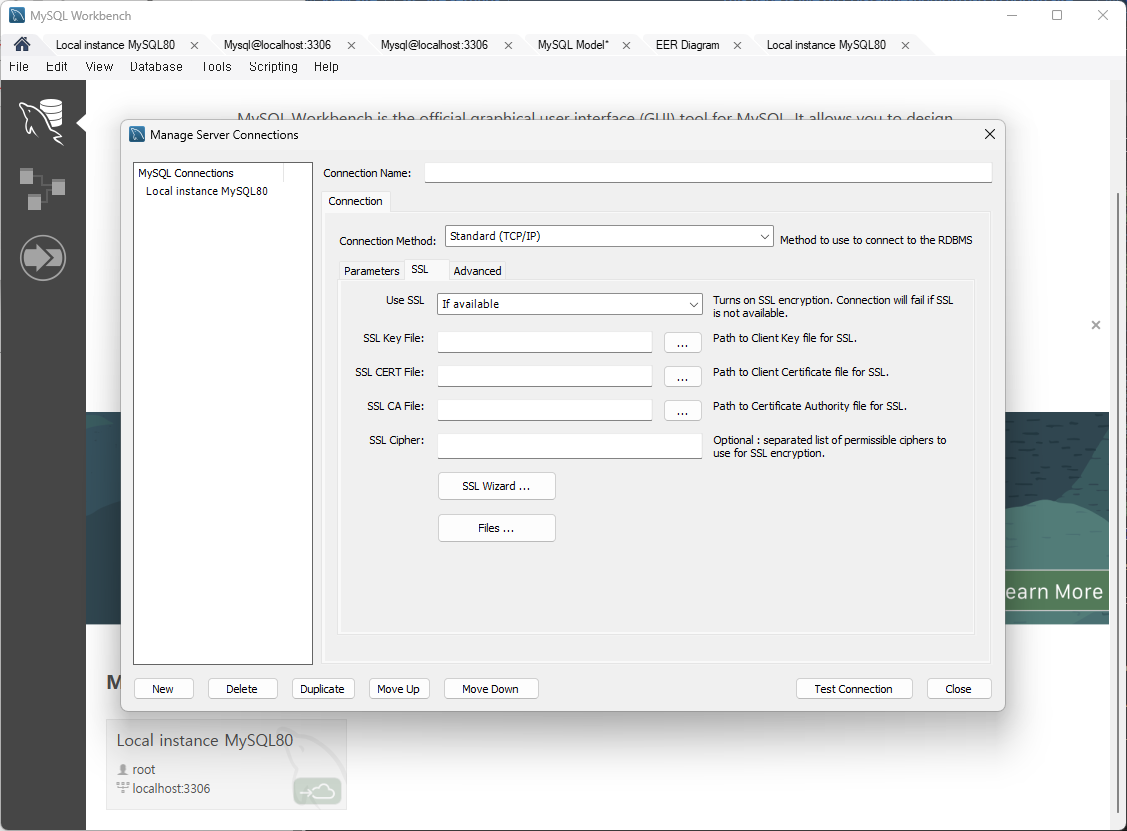Image resolution: width=1127 pixels, height=831 pixels.
Task: Delete the selected connection
Action: pos(242,689)
